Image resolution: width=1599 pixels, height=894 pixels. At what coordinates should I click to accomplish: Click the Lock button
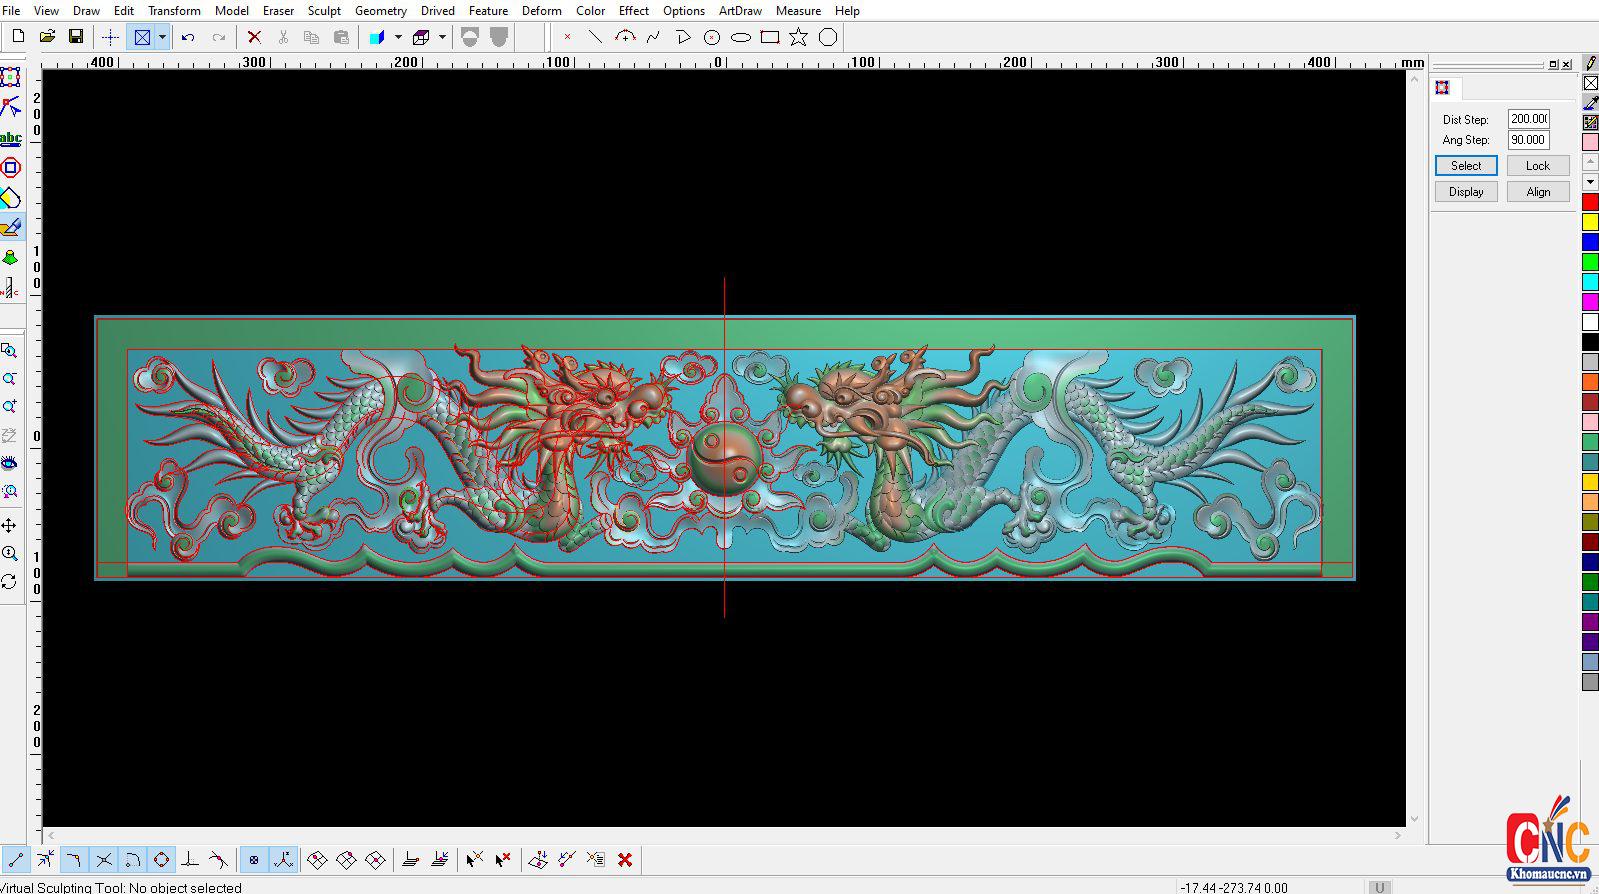(x=1537, y=166)
